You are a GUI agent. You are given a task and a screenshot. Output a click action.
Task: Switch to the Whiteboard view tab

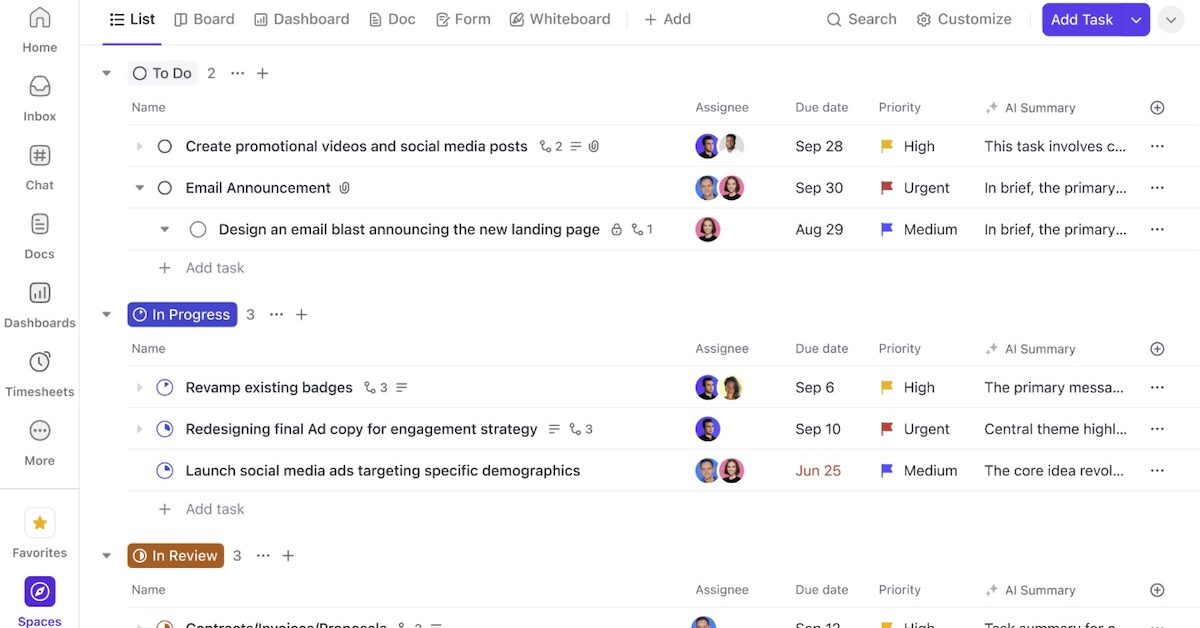pyautogui.click(x=559, y=19)
